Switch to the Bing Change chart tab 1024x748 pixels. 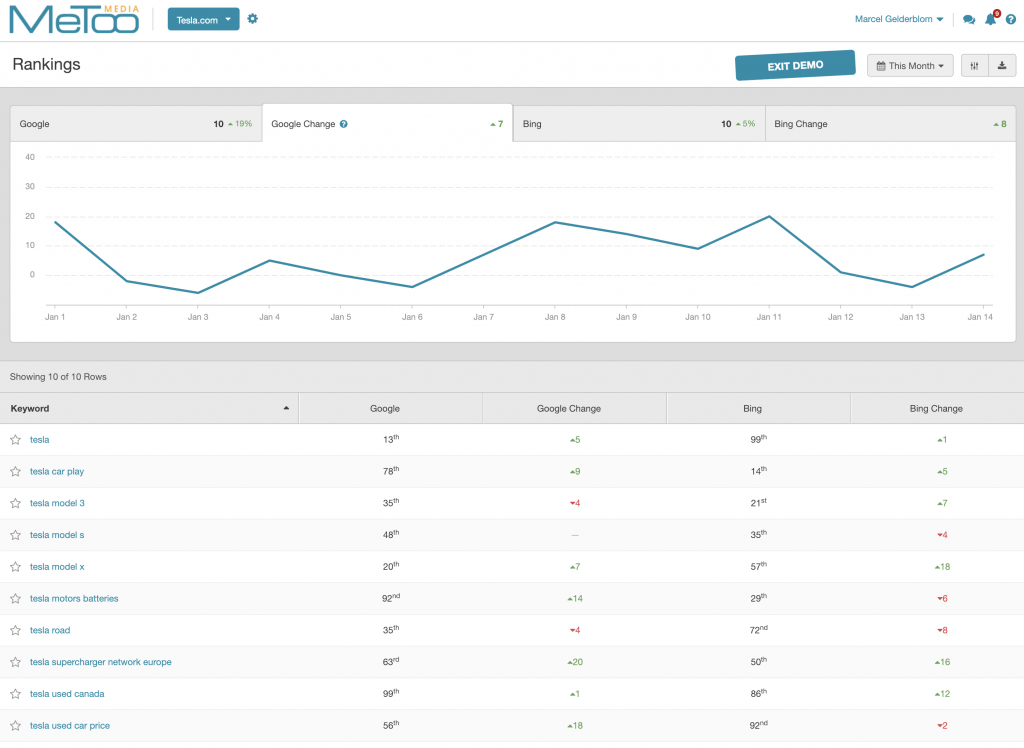[890, 123]
